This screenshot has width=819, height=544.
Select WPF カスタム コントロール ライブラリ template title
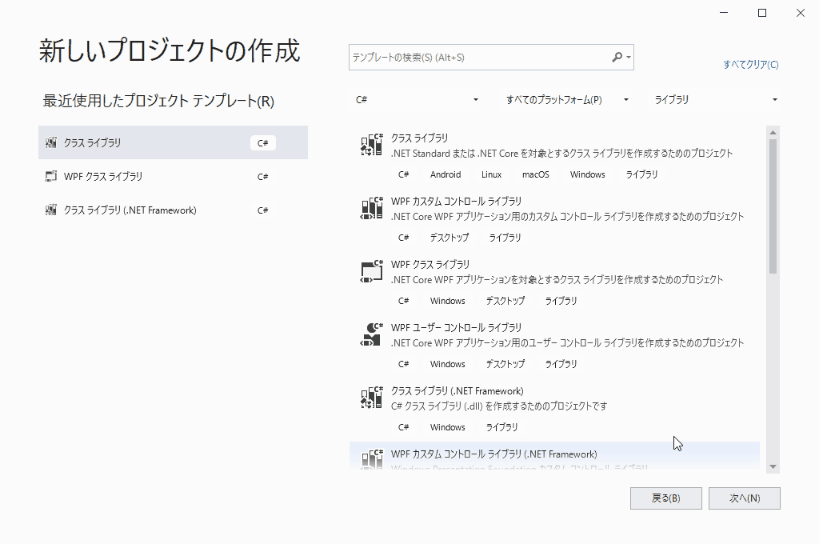[x=456, y=202]
